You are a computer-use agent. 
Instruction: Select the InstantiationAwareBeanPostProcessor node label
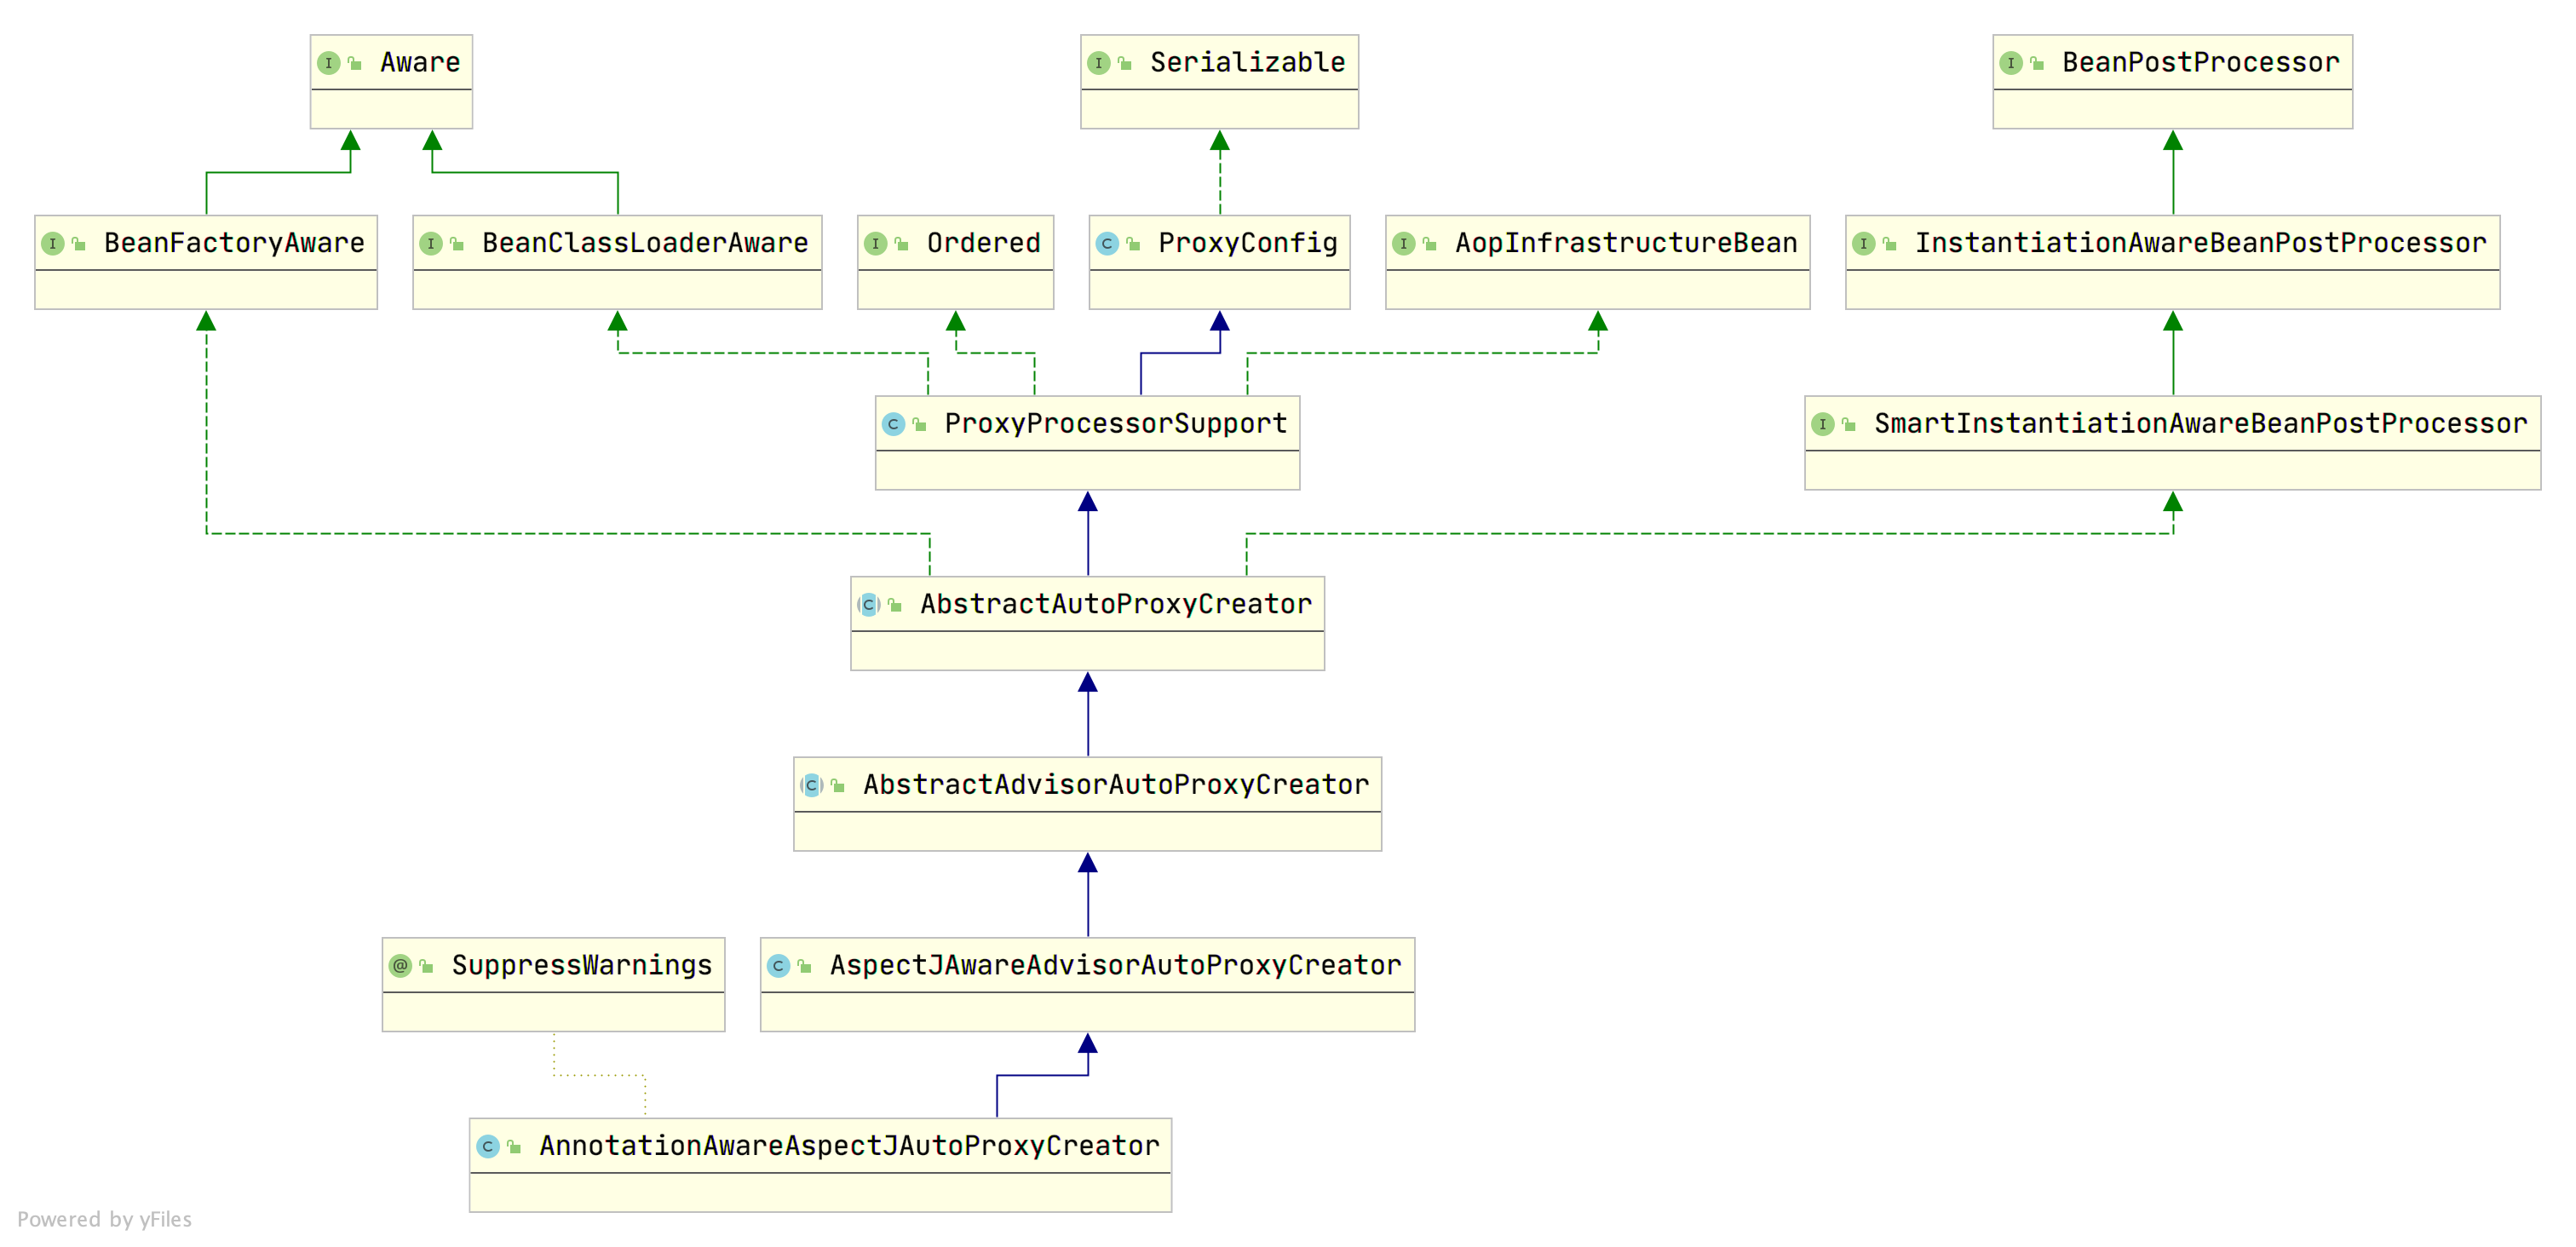[x=2200, y=244]
